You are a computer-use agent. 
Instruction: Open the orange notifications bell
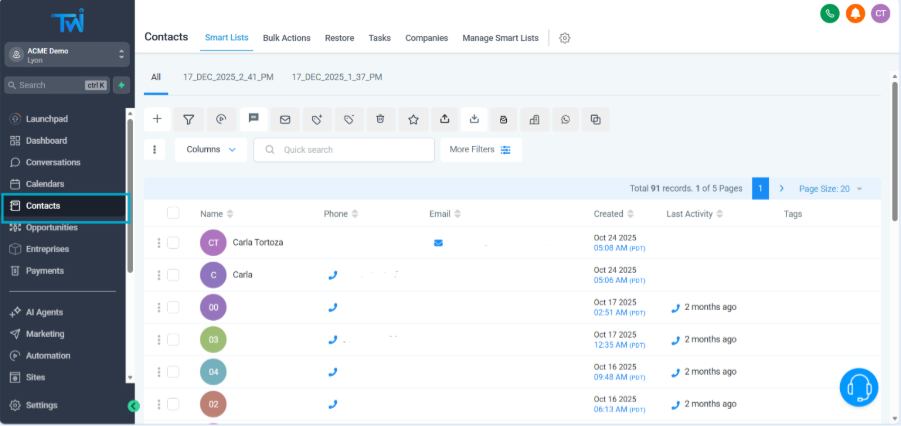pyautogui.click(x=855, y=13)
